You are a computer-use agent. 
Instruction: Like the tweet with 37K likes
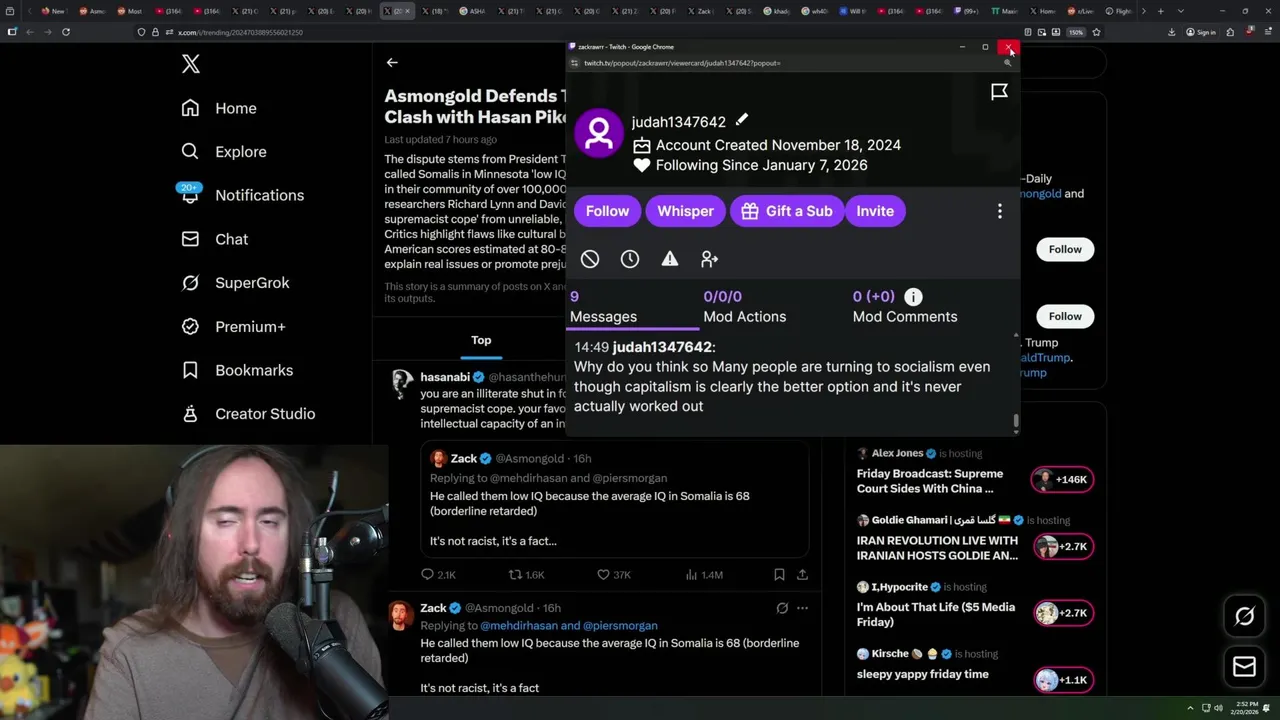(x=614, y=575)
